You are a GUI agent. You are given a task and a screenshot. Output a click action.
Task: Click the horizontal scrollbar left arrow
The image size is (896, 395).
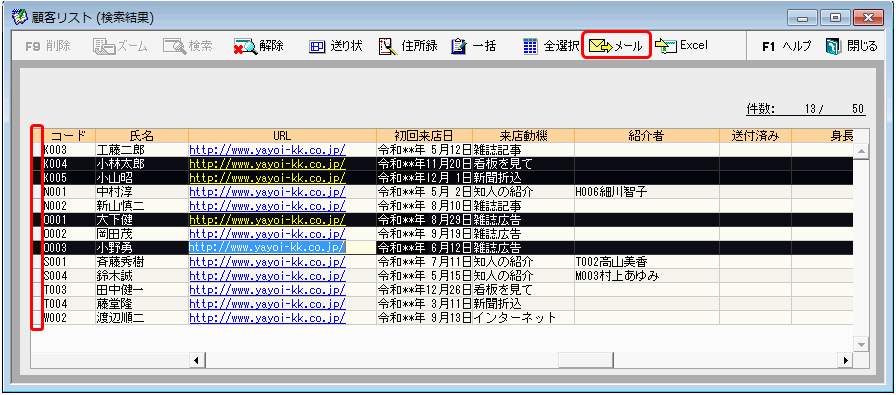[x=197, y=361]
